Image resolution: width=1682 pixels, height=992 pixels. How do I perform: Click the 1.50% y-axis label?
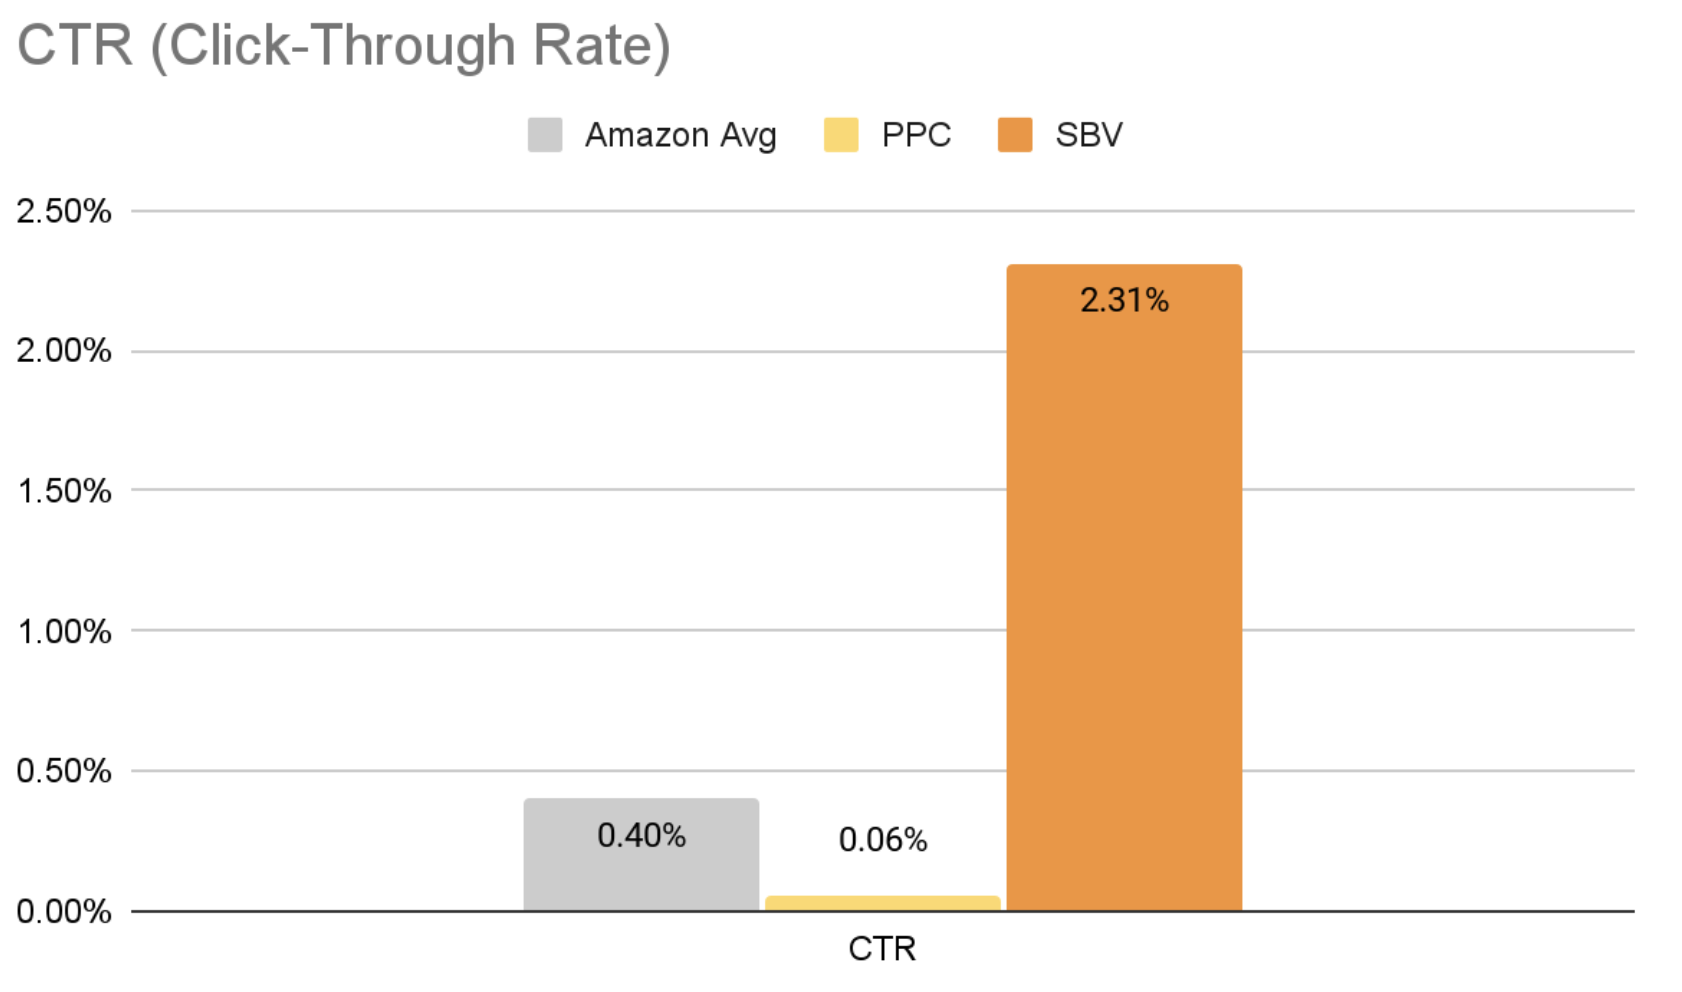(64, 491)
